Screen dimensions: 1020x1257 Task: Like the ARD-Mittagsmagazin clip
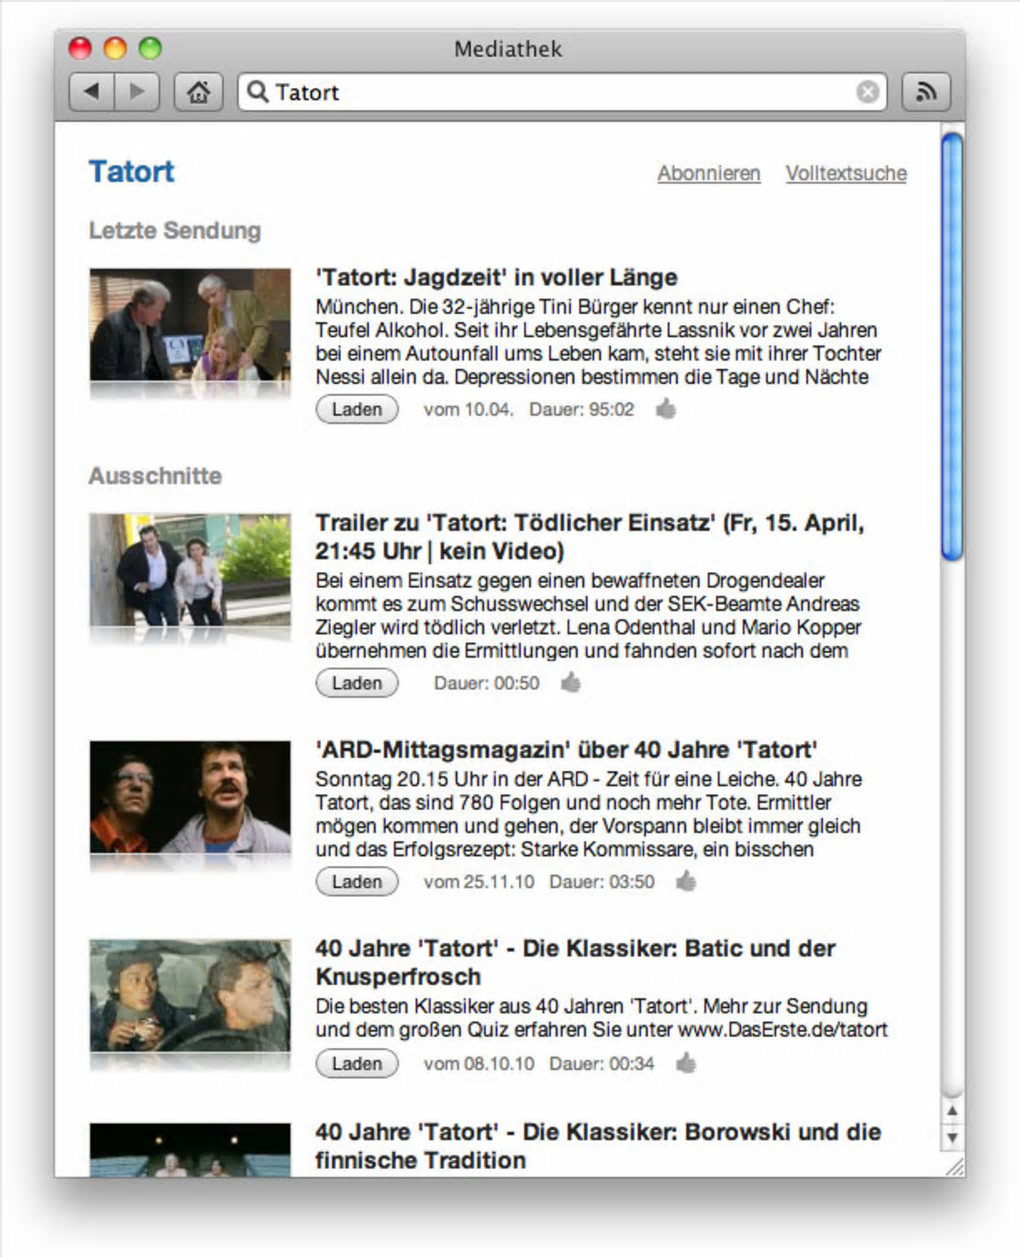coord(686,881)
